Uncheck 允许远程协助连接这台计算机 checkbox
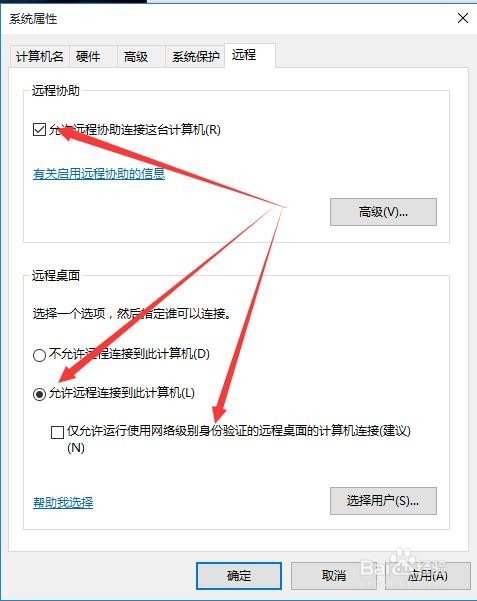Viewport: 477px width, 601px height. [39, 130]
